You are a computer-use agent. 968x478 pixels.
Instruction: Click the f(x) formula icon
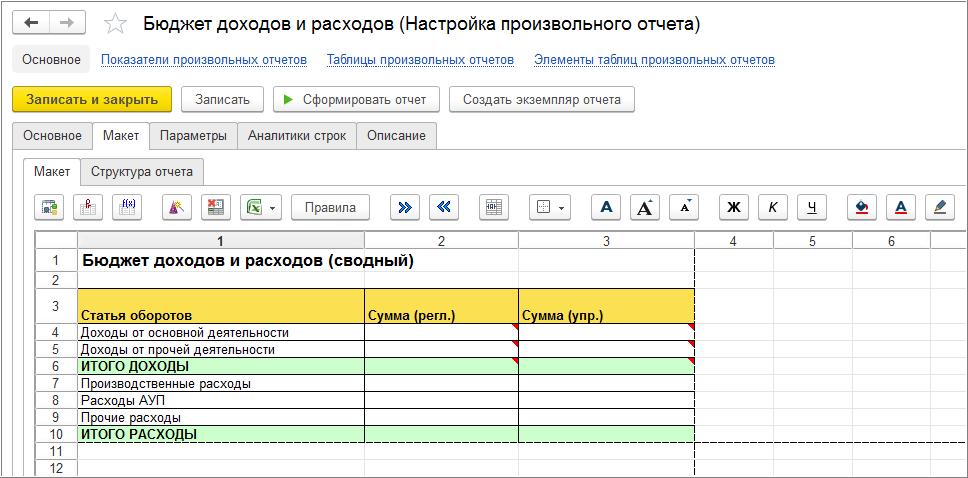[x=127, y=208]
